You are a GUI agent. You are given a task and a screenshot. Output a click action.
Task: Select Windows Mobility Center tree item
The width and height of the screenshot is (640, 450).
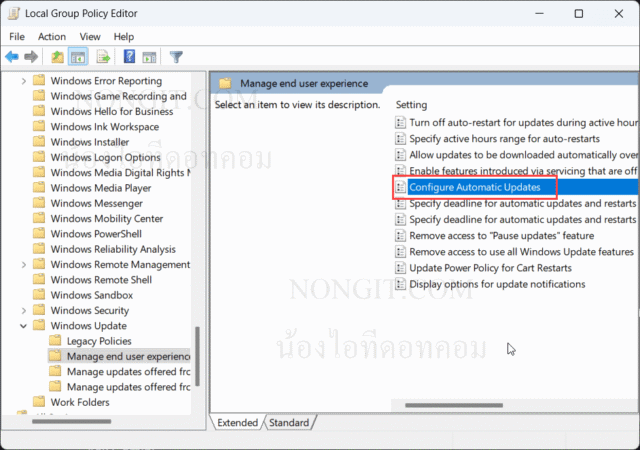click(107, 218)
